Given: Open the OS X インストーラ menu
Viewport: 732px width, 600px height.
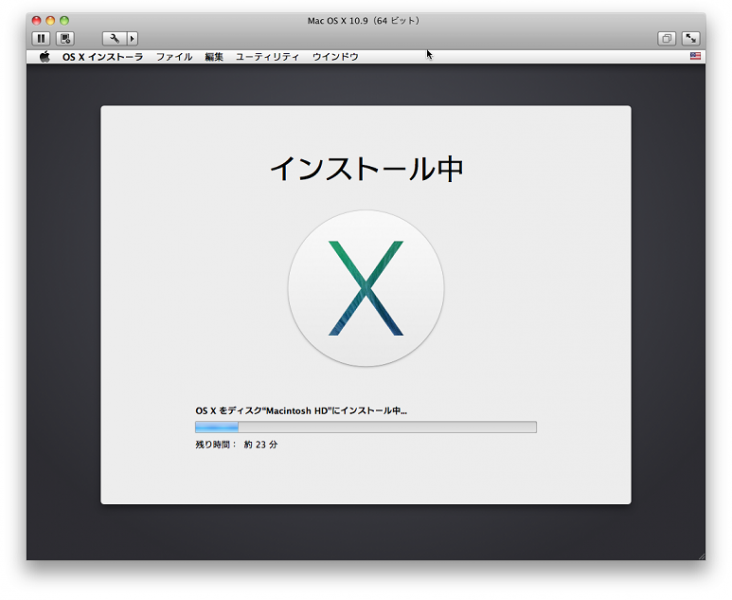Looking at the screenshot, I should pos(102,57).
